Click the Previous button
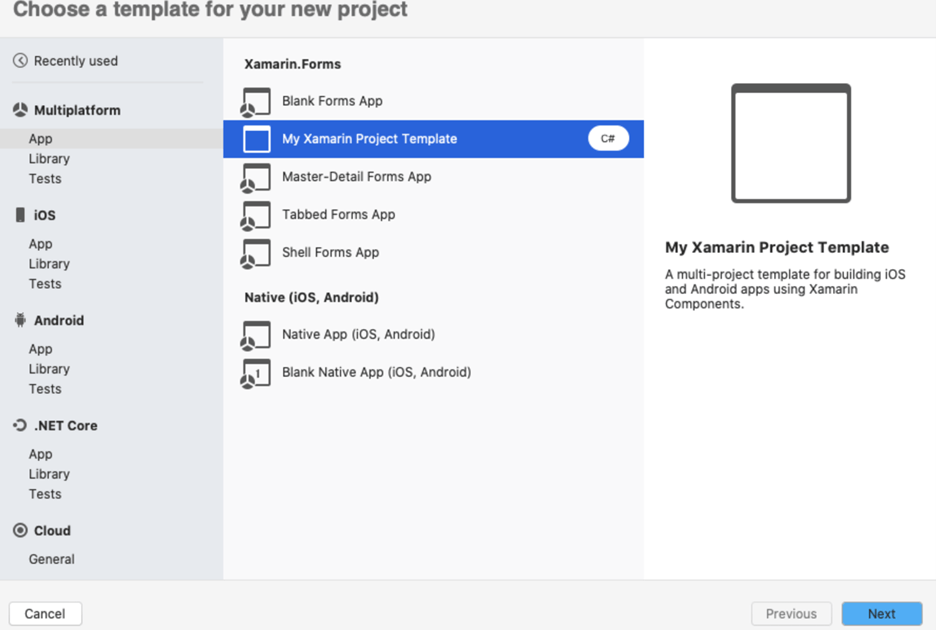This screenshot has height=630, width=936. coord(791,614)
